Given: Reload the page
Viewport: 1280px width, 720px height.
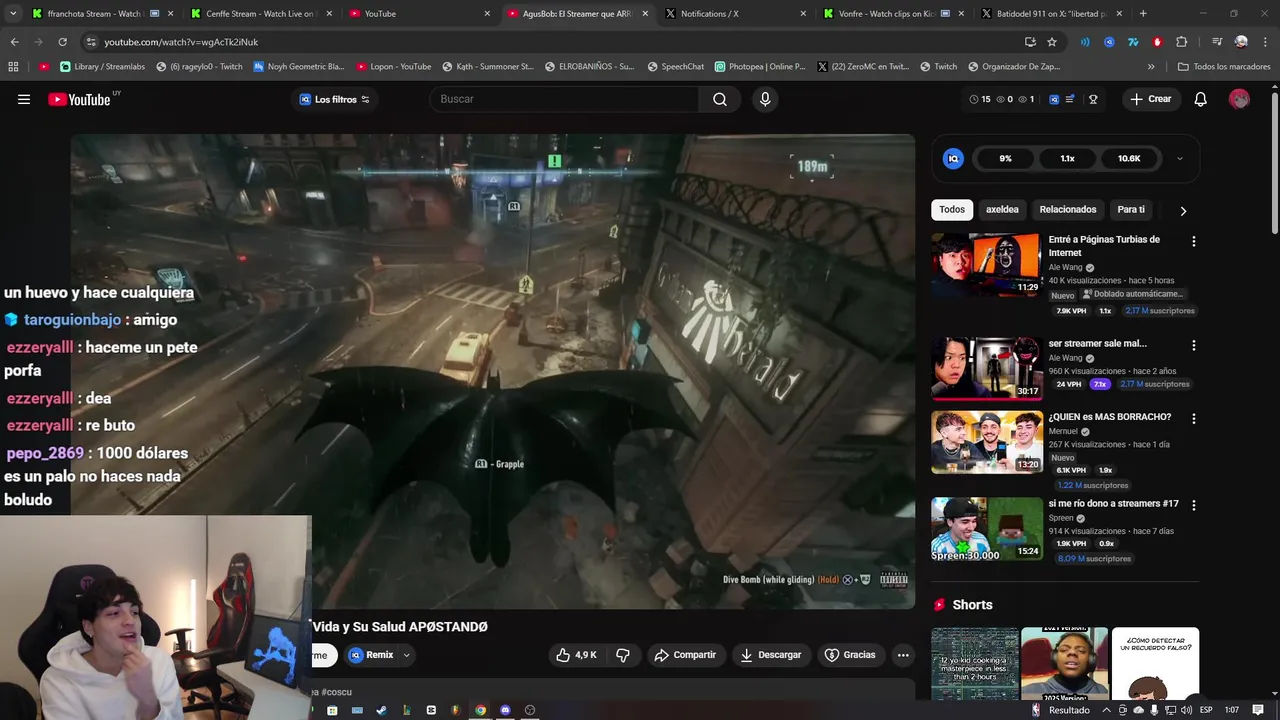Looking at the screenshot, I should click(62, 42).
